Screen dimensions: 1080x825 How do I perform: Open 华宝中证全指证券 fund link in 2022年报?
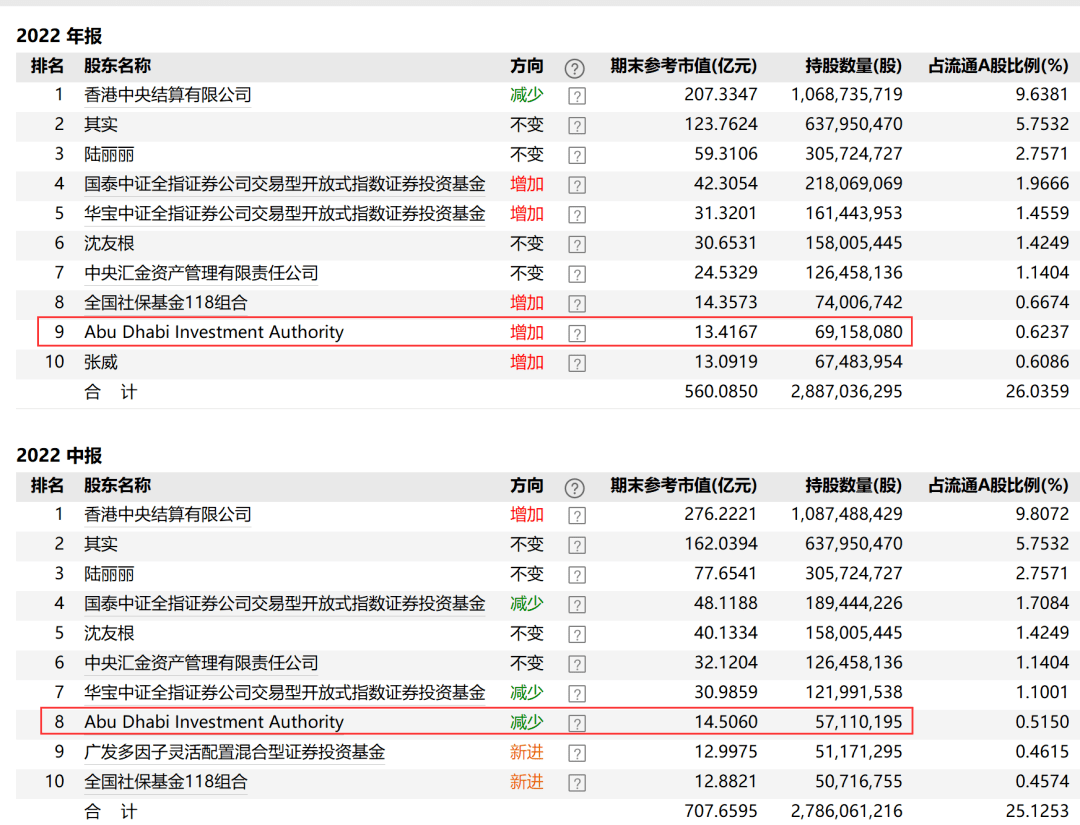(x=284, y=213)
